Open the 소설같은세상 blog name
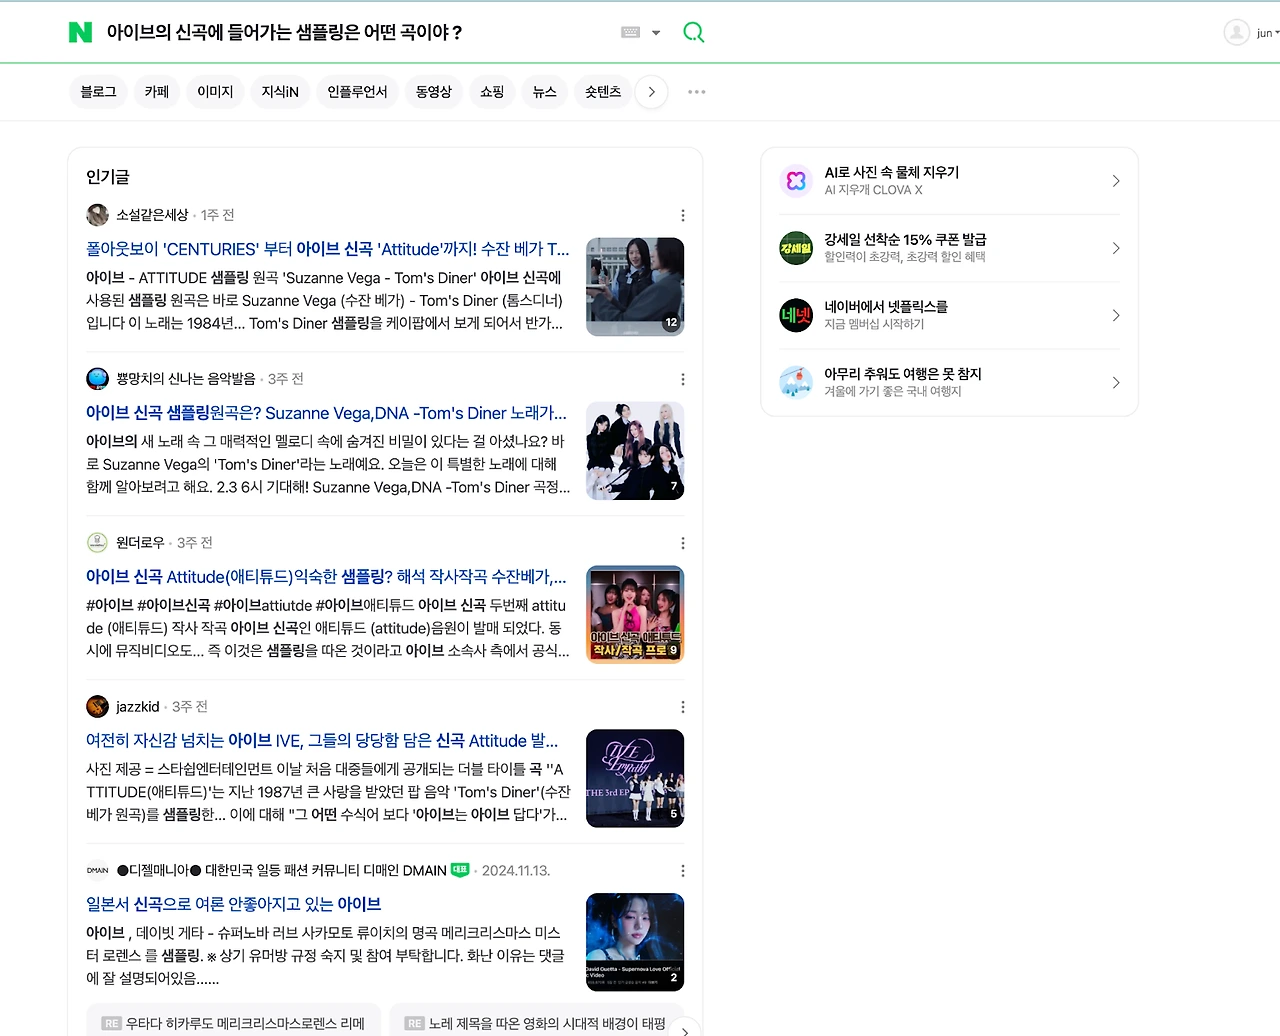Viewport: 1280px width, 1036px height. click(x=152, y=215)
